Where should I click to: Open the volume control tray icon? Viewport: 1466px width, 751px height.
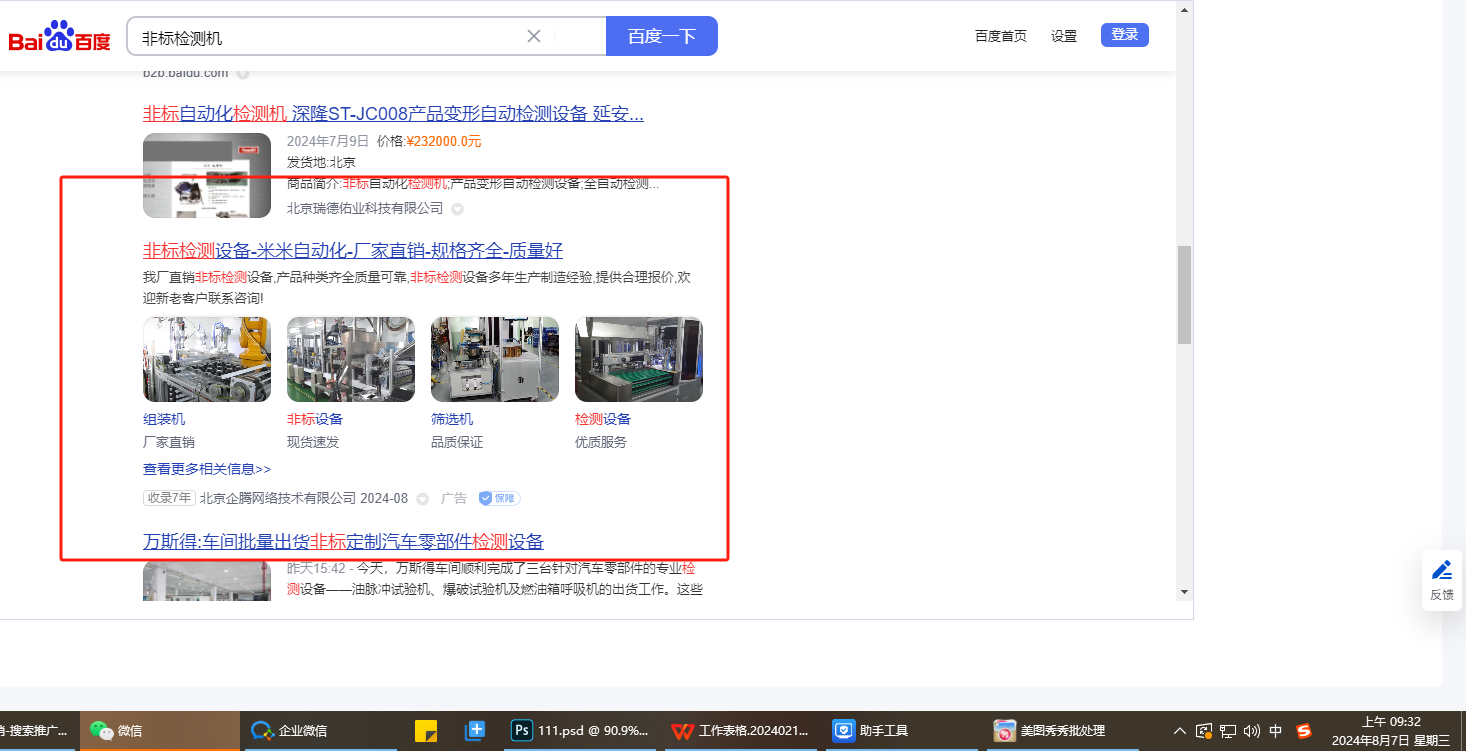coord(1251,731)
